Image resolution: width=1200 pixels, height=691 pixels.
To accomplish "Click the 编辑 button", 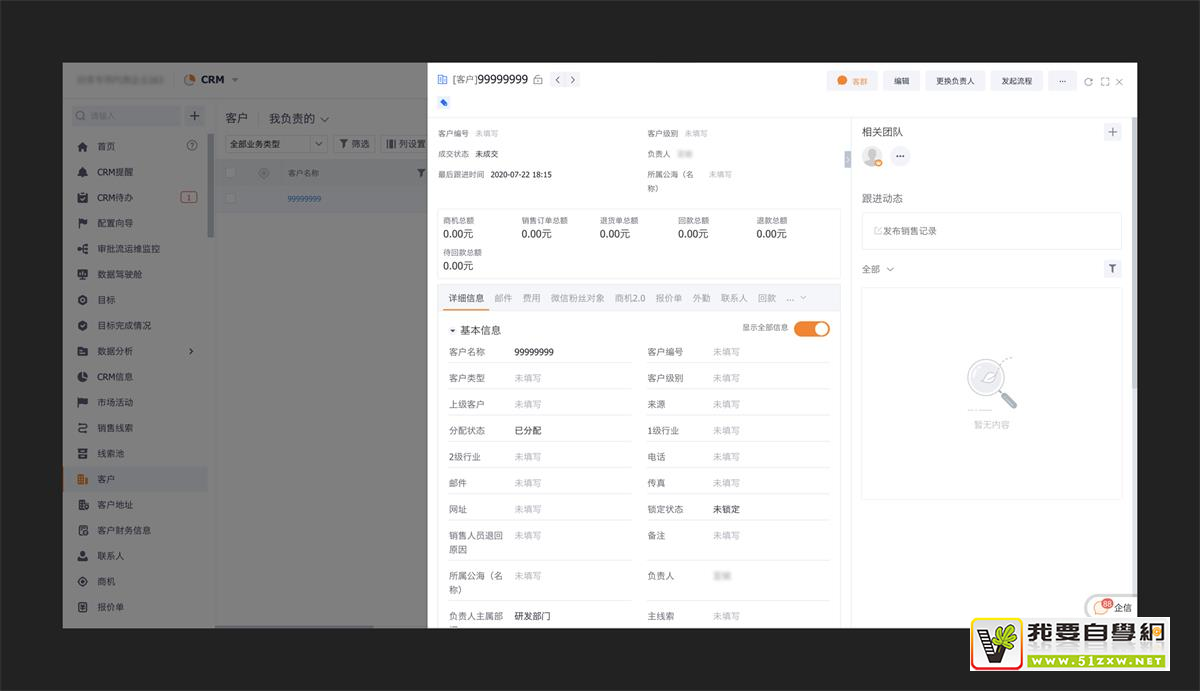I will (901, 81).
